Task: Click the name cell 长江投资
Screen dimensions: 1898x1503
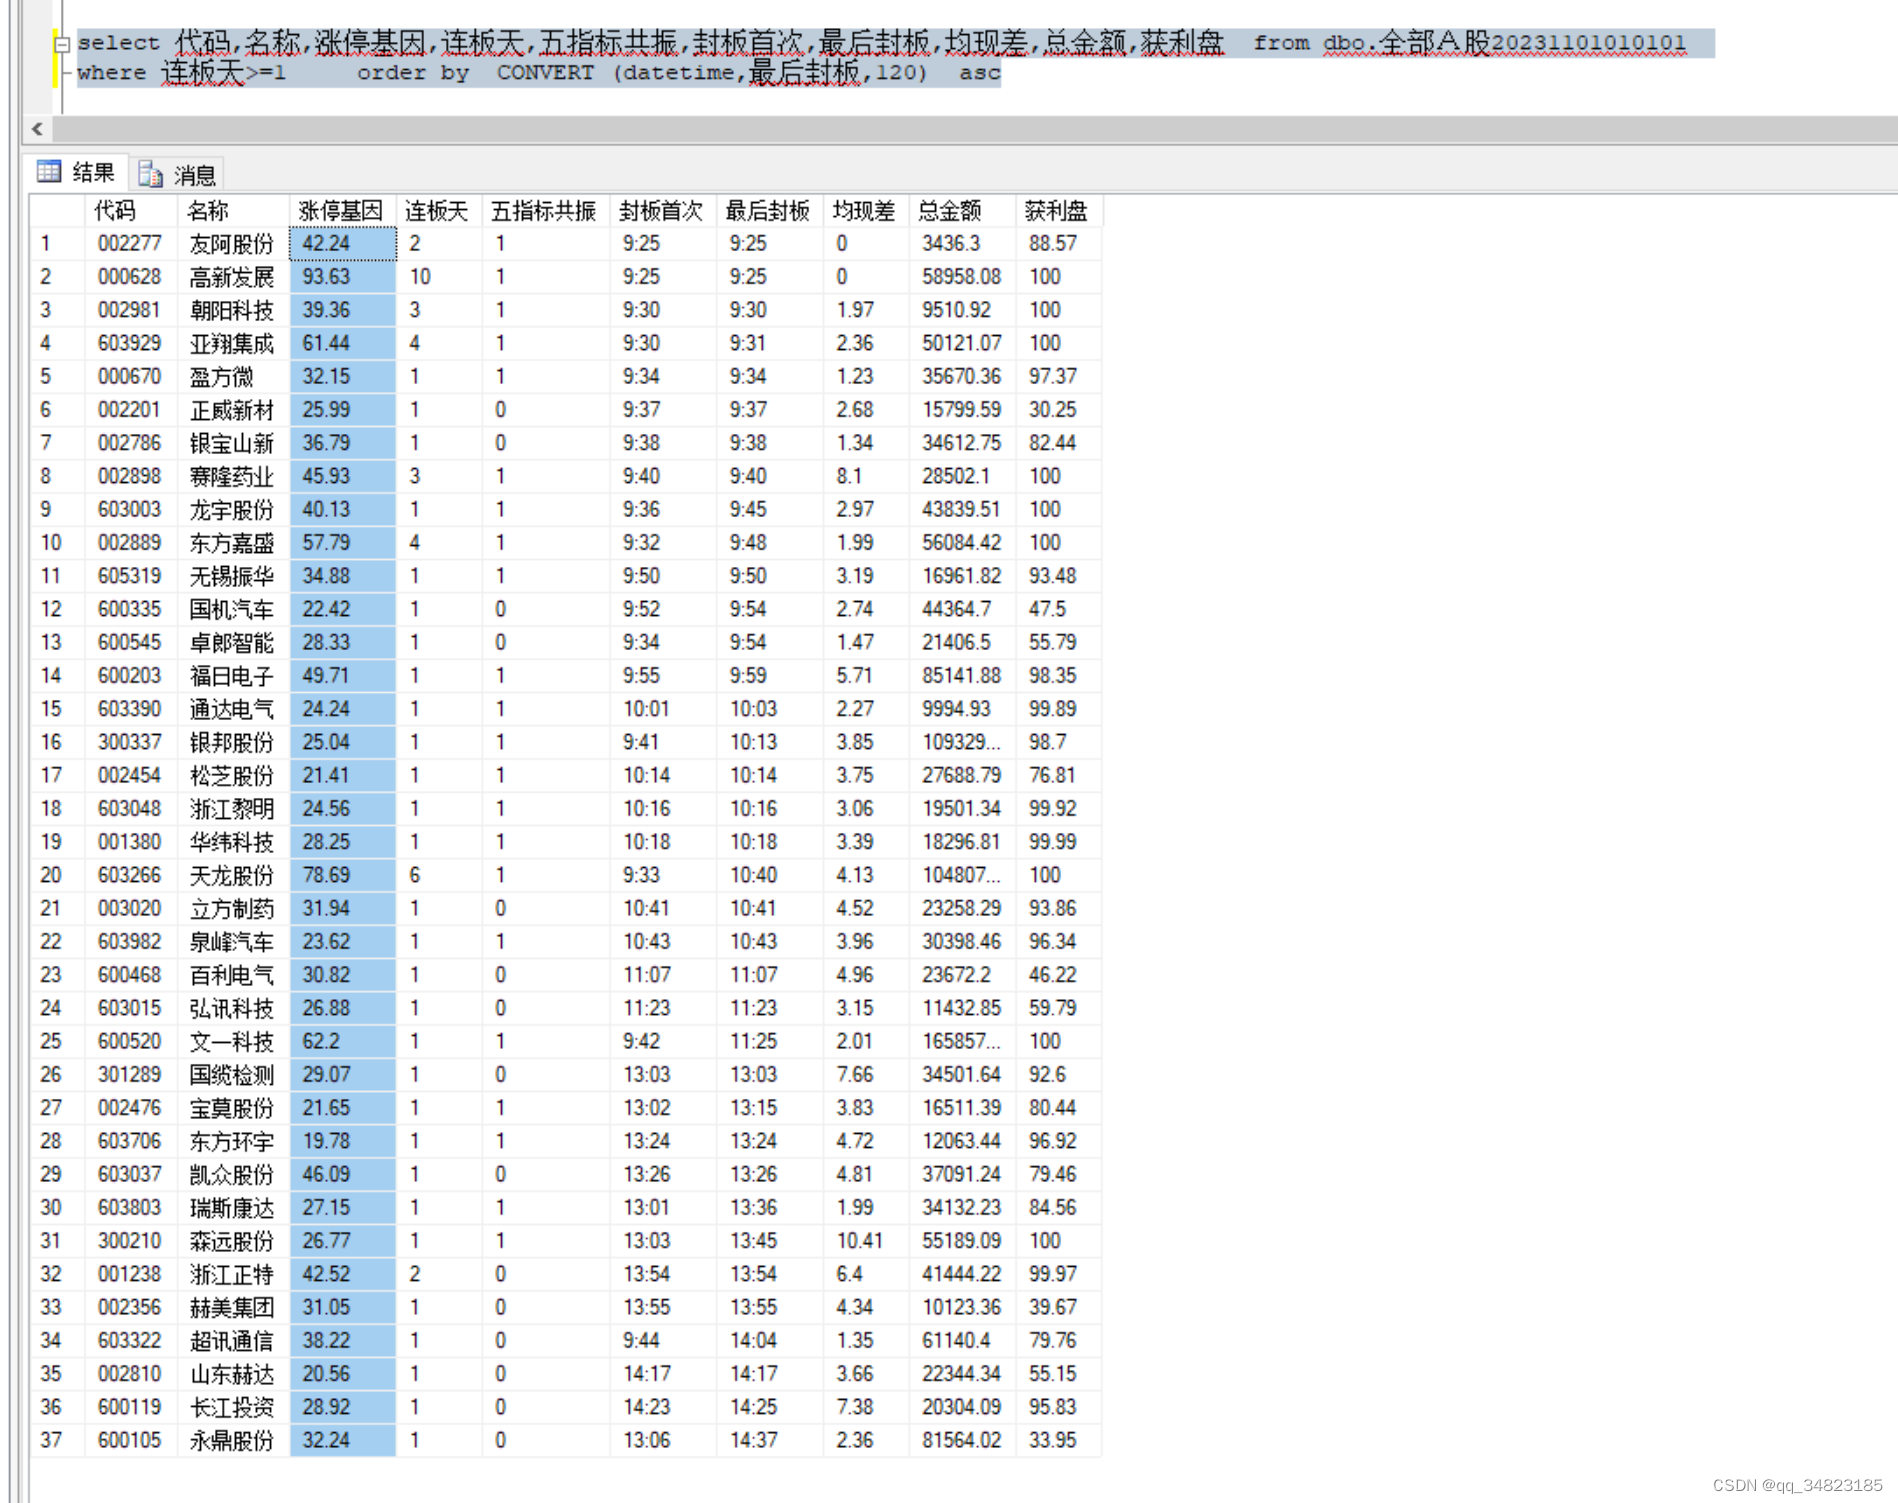Action: (x=234, y=1407)
